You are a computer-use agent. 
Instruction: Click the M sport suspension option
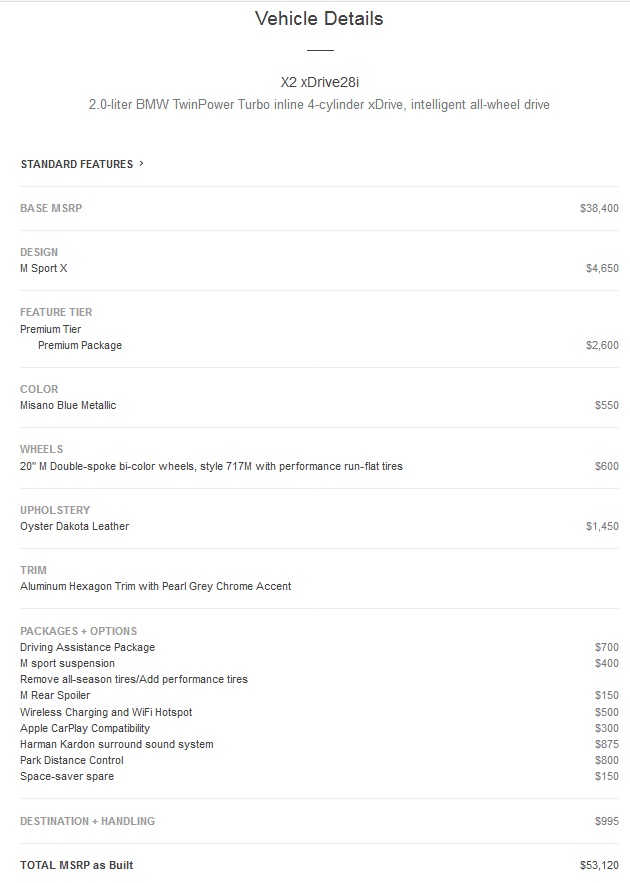(x=67, y=663)
